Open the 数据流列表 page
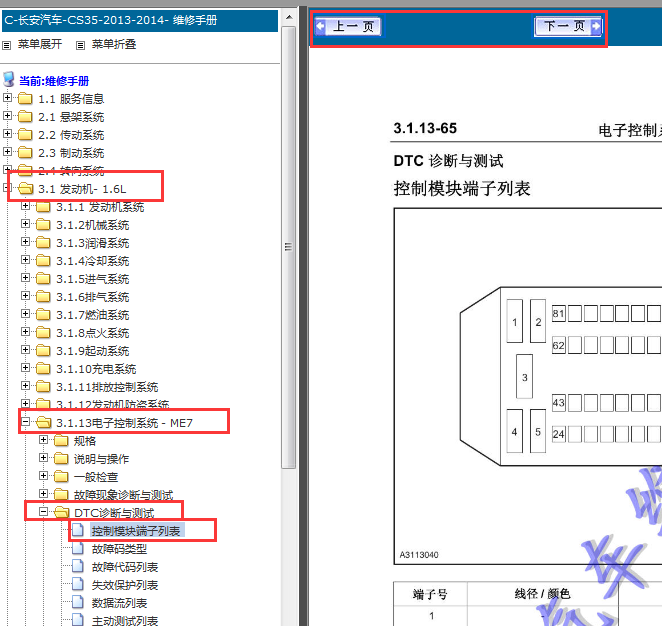The width and height of the screenshot is (662, 626). (119, 603)
